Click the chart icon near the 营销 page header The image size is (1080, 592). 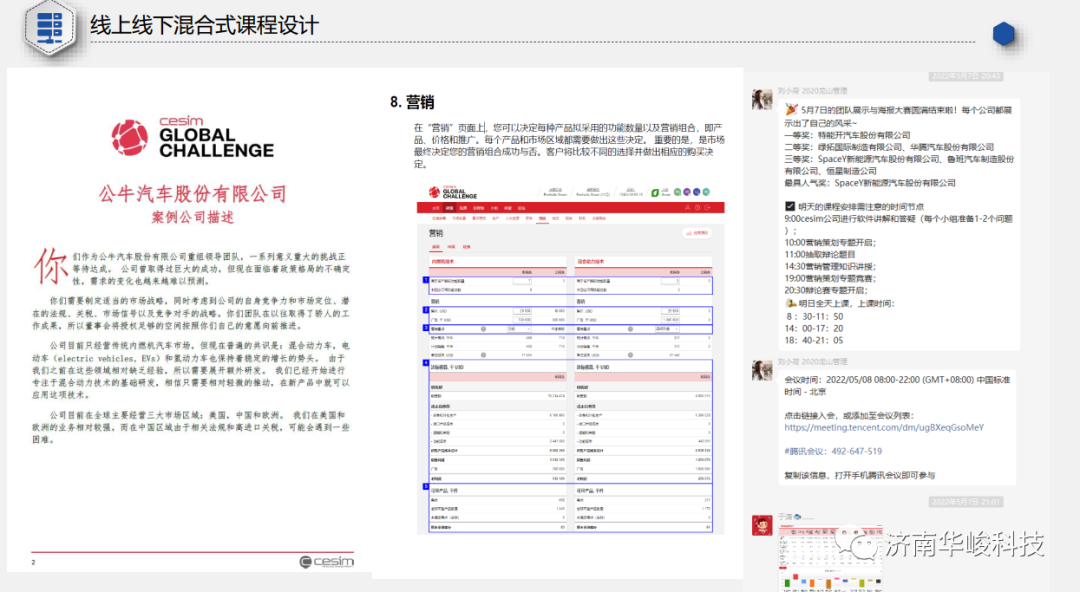[x=689, y=232]
